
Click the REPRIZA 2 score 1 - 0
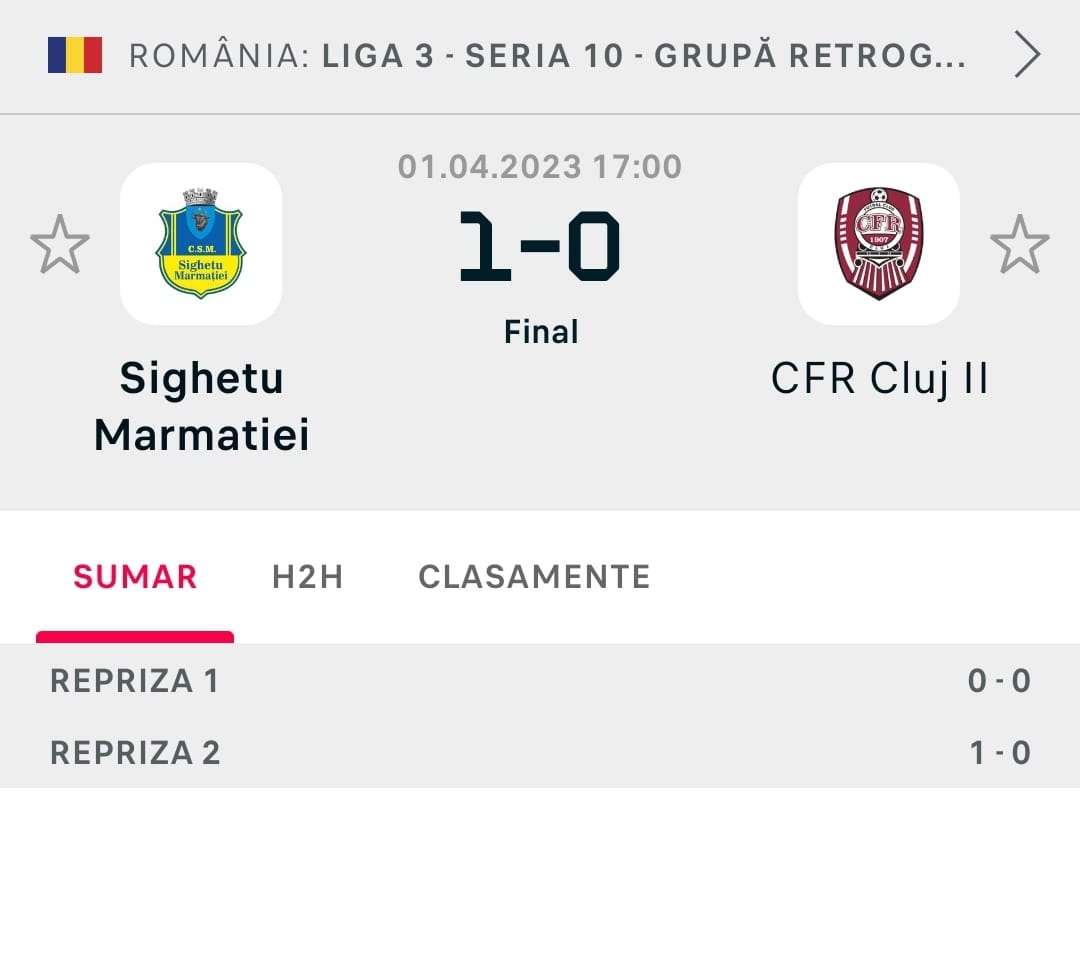pos(999,752)
